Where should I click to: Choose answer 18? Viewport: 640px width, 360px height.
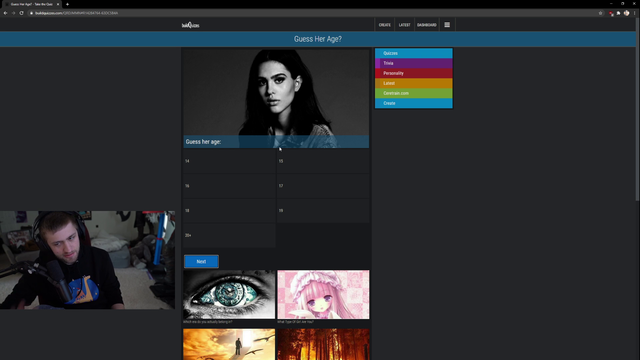coord(229,211)
